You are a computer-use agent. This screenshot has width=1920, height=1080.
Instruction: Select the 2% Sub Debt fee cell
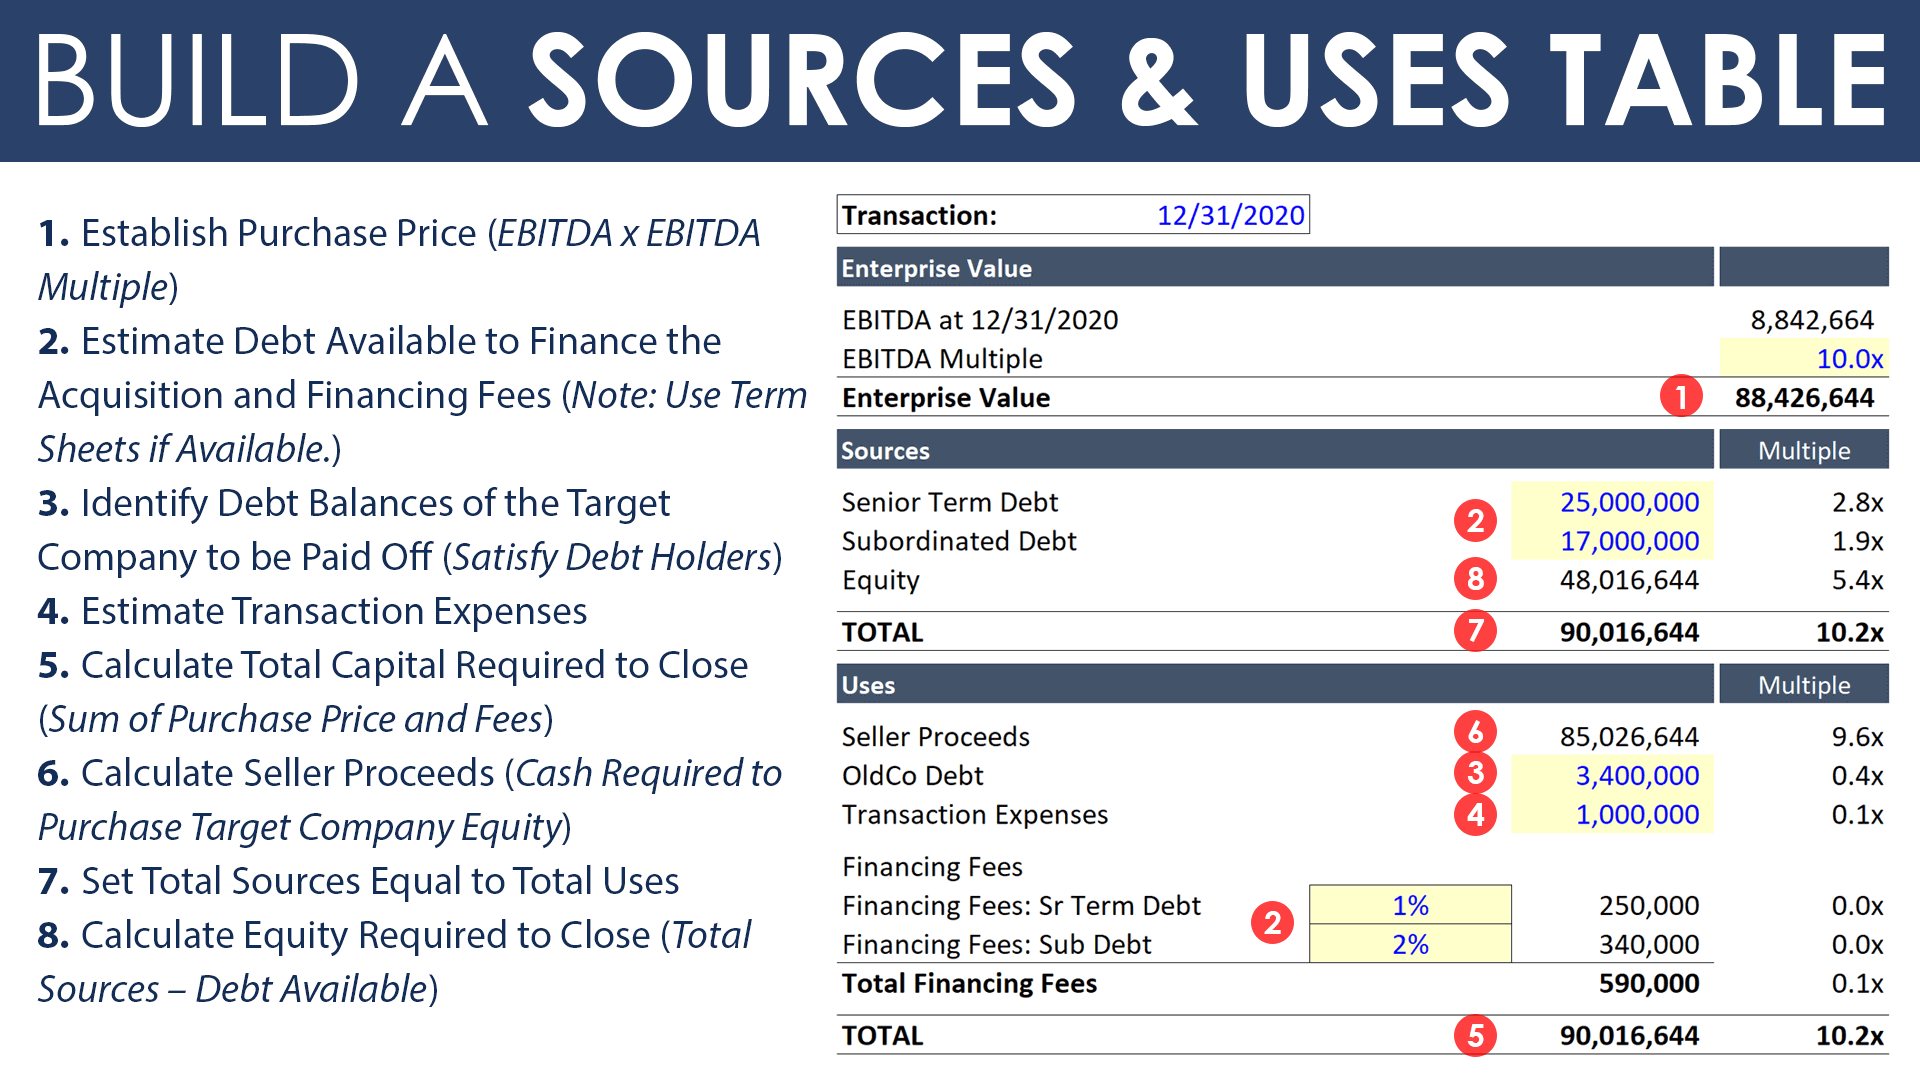click(1410, 944)
